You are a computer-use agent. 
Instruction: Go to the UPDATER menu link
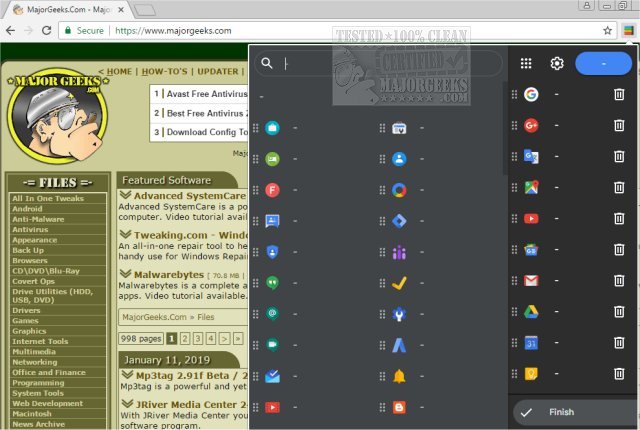(x=217, y=72)
